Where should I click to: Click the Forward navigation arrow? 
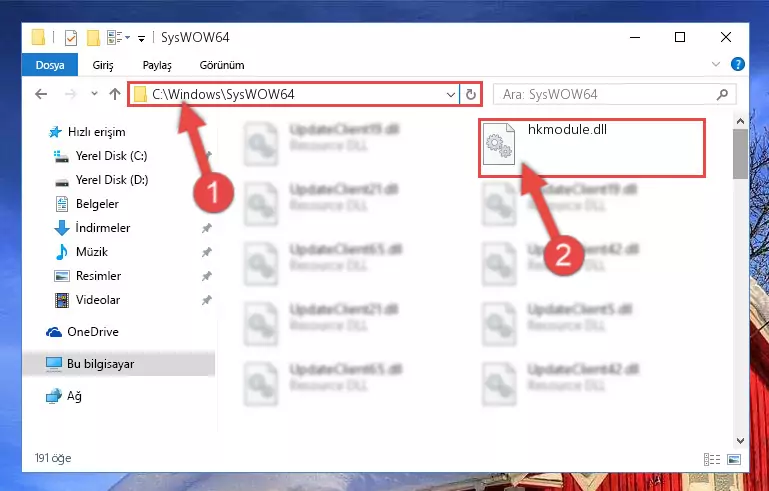(x=71, y=94)
